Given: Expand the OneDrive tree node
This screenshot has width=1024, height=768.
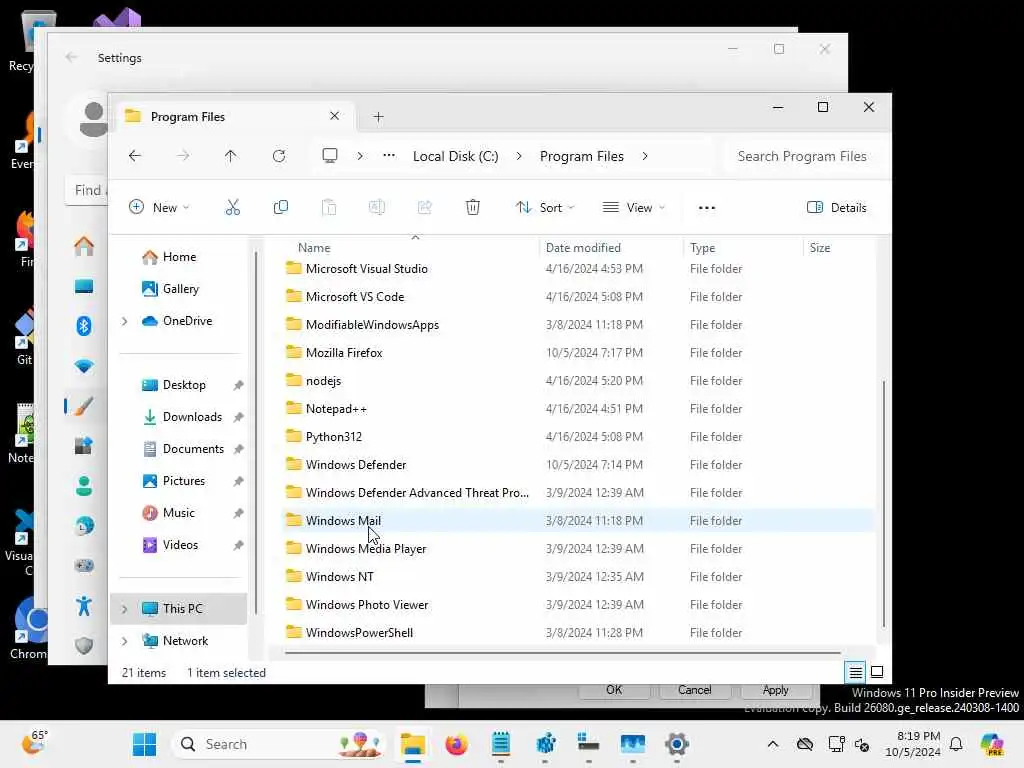Looking at the screenshot, I should pos(125,321).
